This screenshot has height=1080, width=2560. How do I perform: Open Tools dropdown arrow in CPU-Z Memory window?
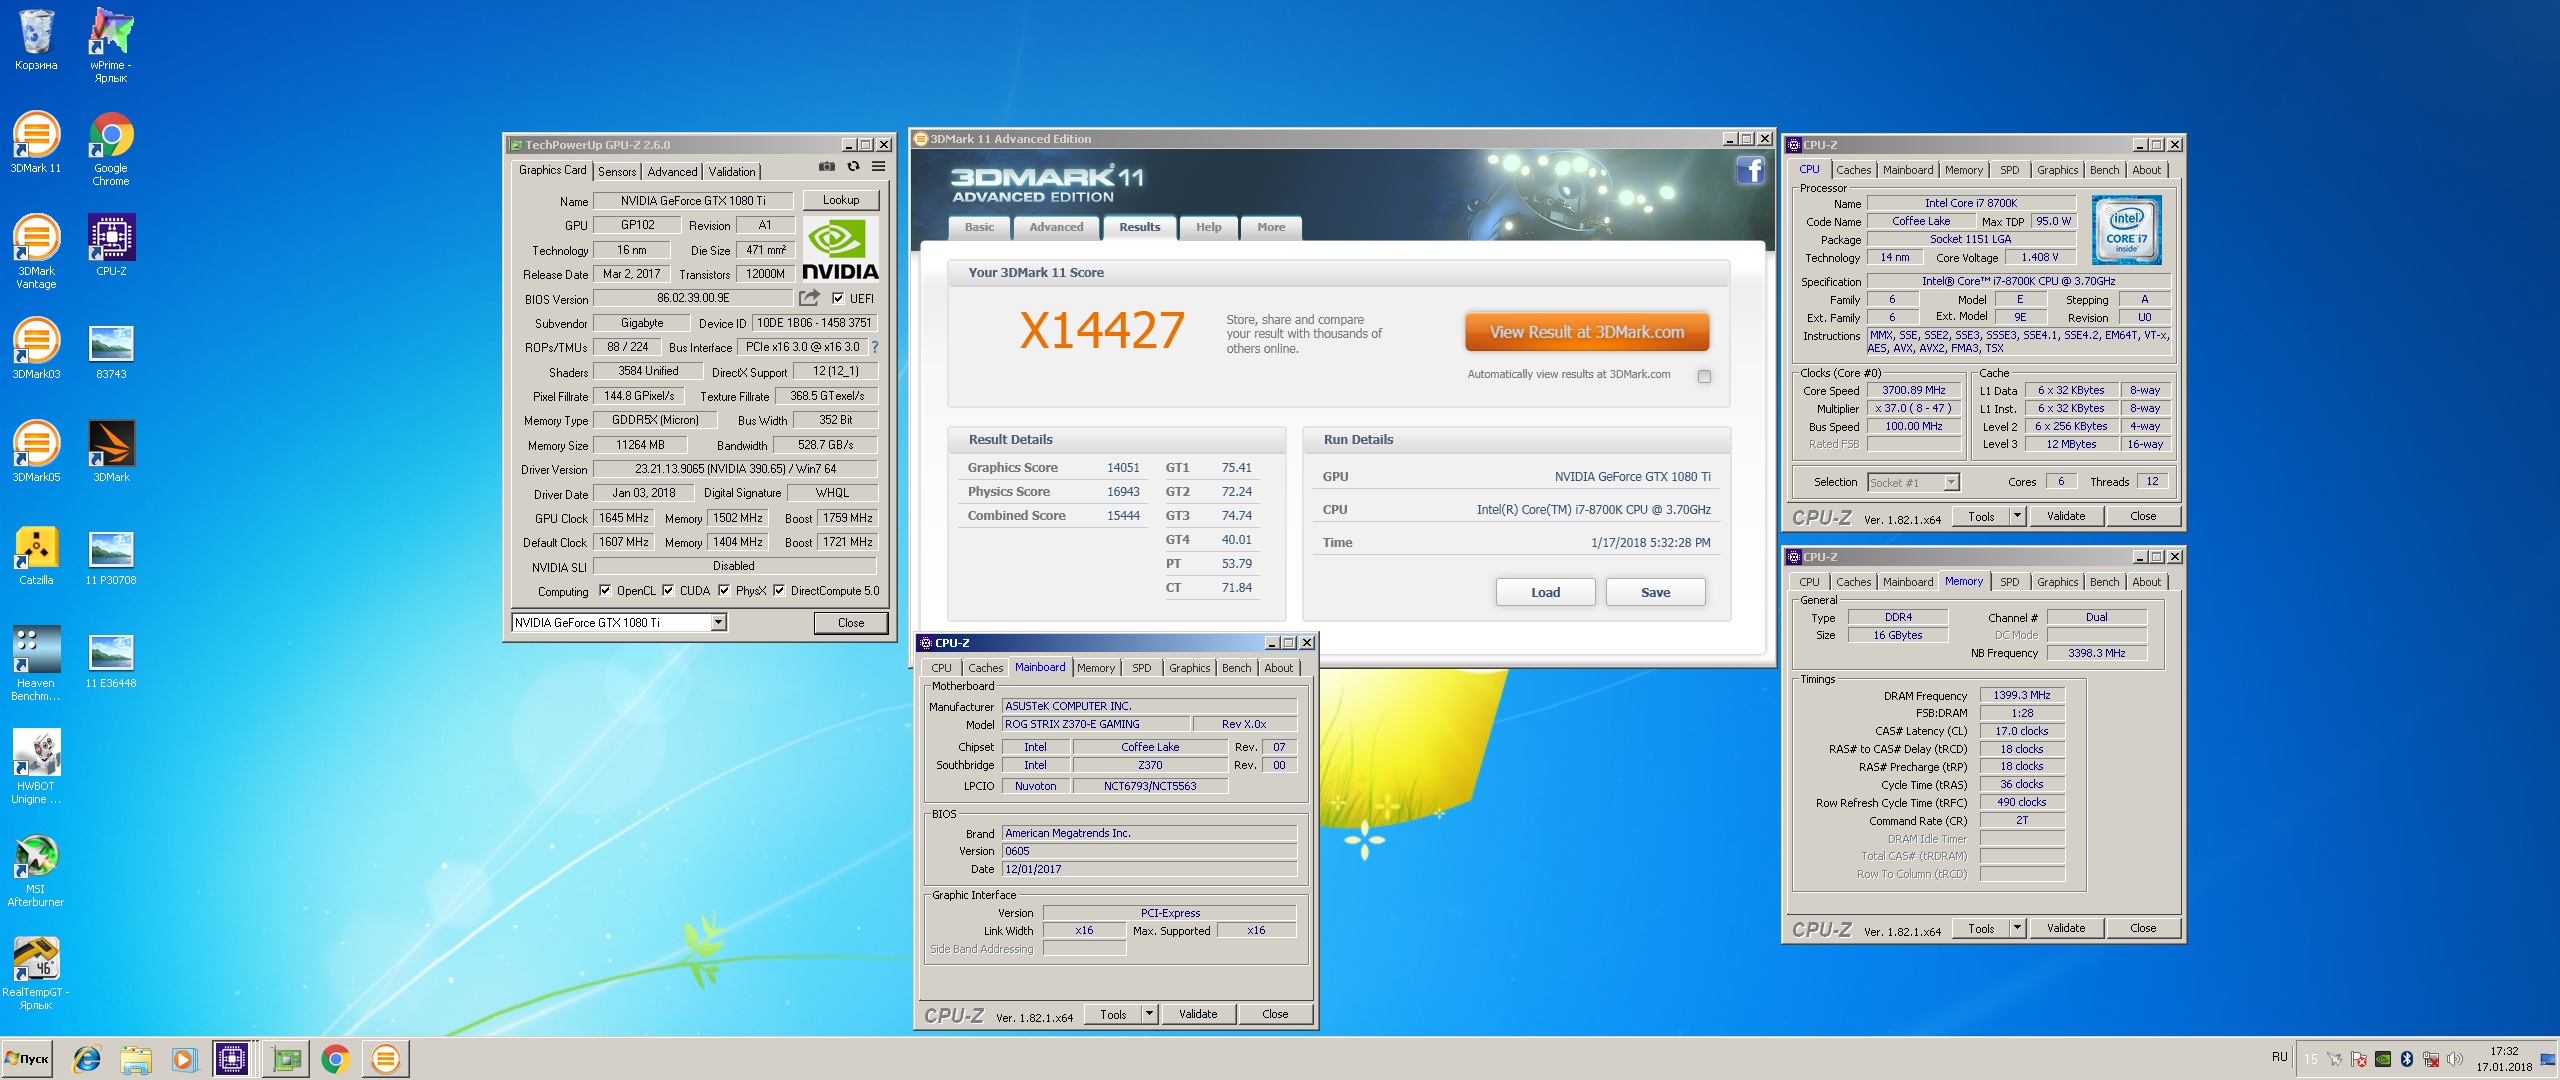tap(2017, 928)
